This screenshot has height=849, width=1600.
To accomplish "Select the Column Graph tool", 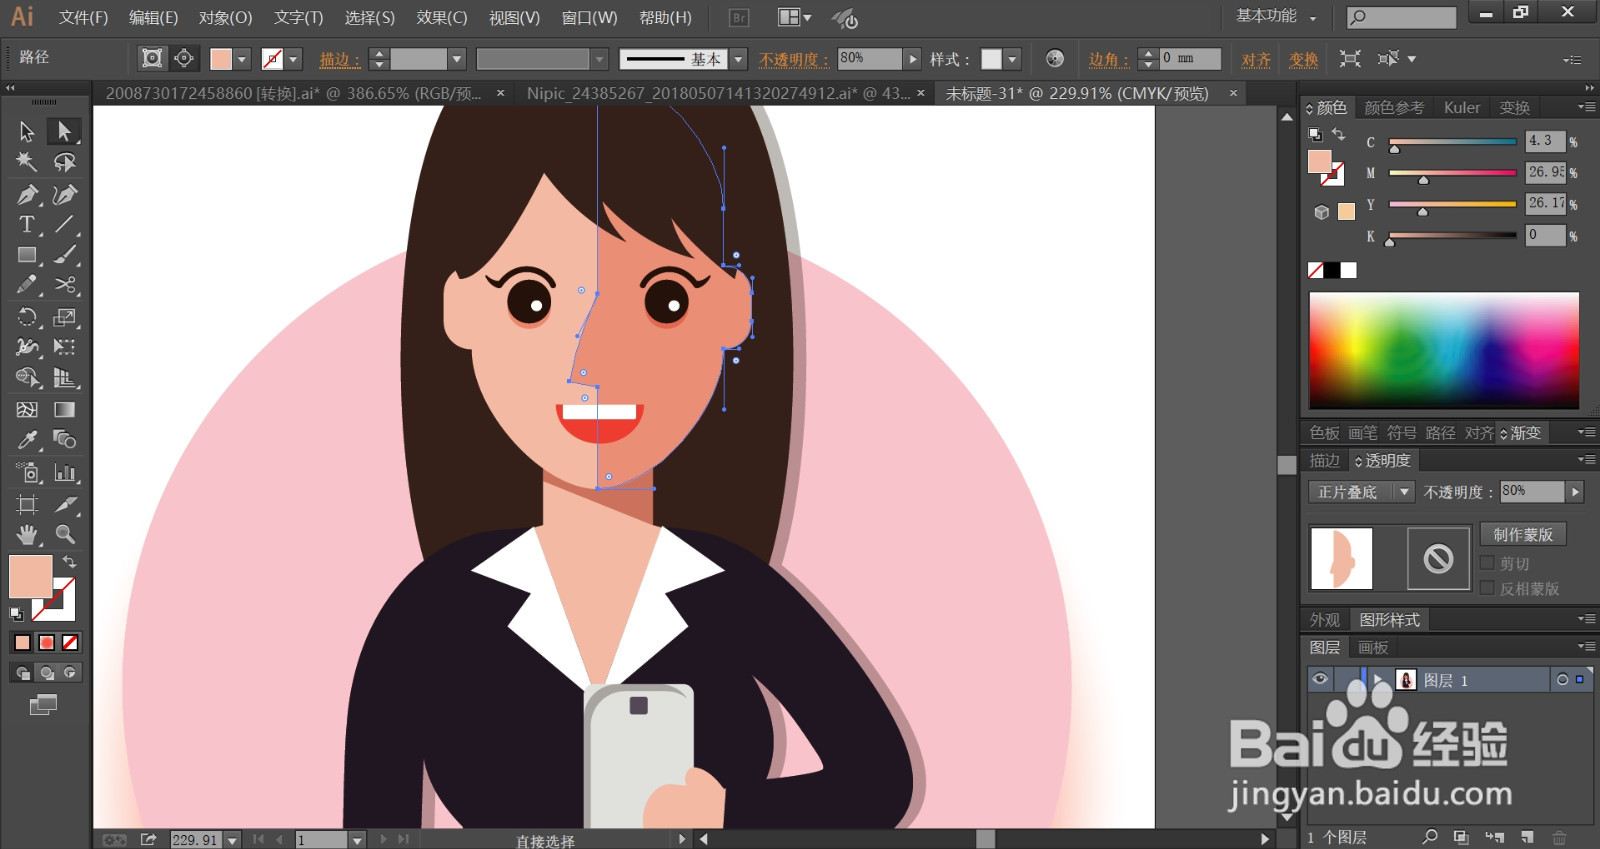I will pyautogui.click(x=65, y=472).
